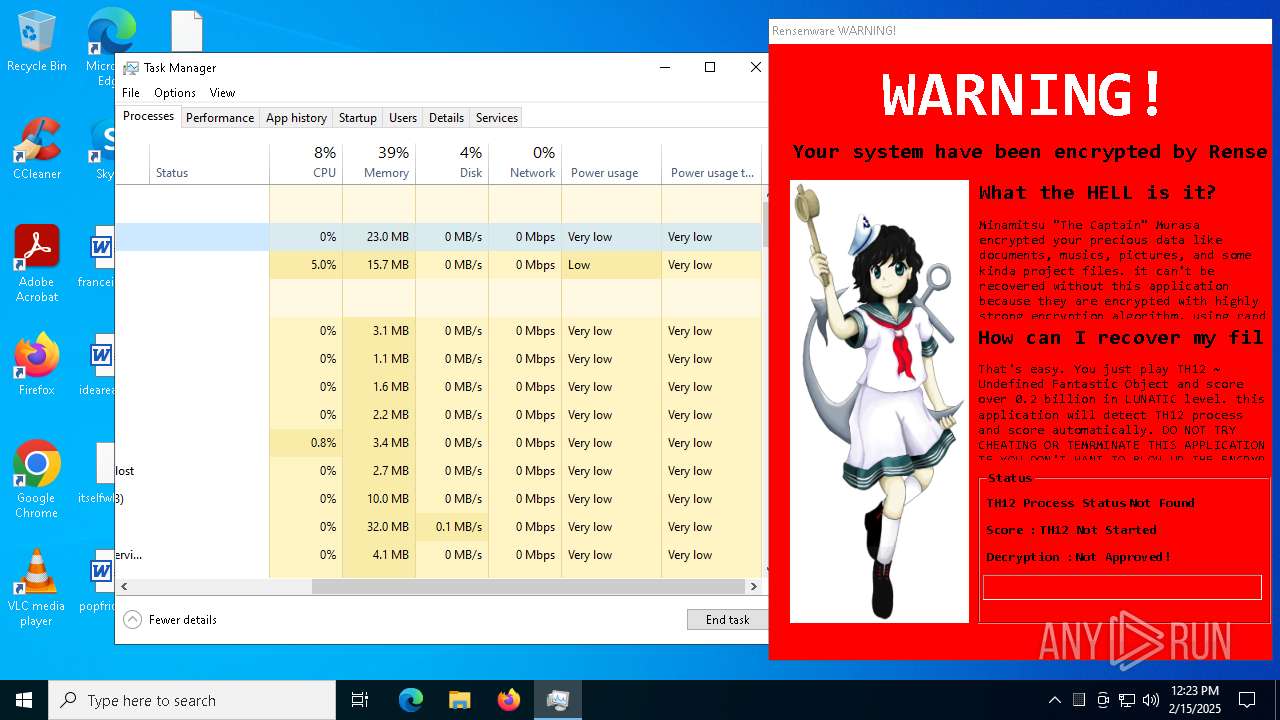The image size is (1280, 720).
Task: Click the horizontal scrollbar's left arrow
Action: pyautogui.click(x=124, y=587)
